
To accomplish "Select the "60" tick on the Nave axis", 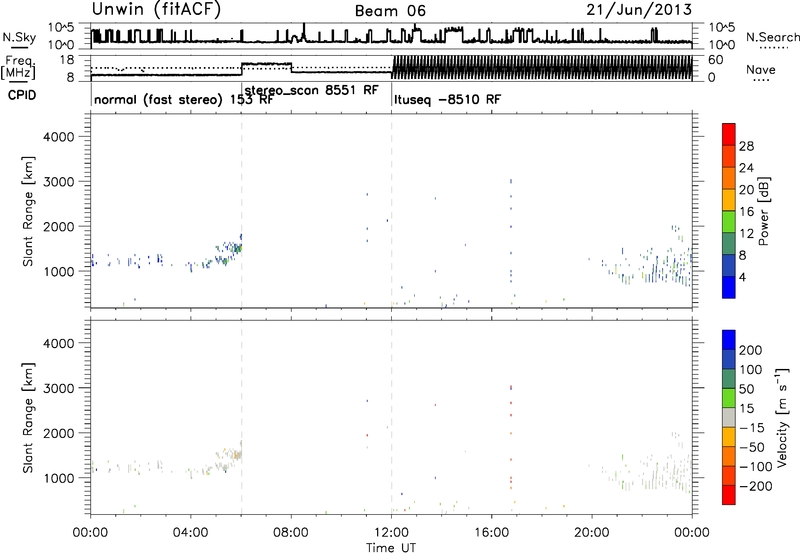I will click(x=715, y=60).
